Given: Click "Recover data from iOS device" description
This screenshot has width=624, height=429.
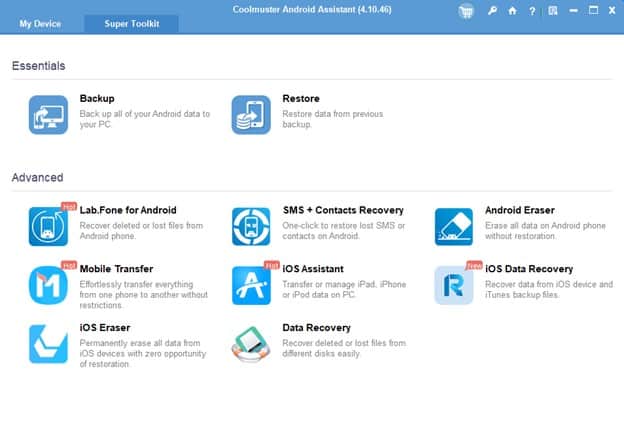Looking at the screenshot, I should (549, 290).
